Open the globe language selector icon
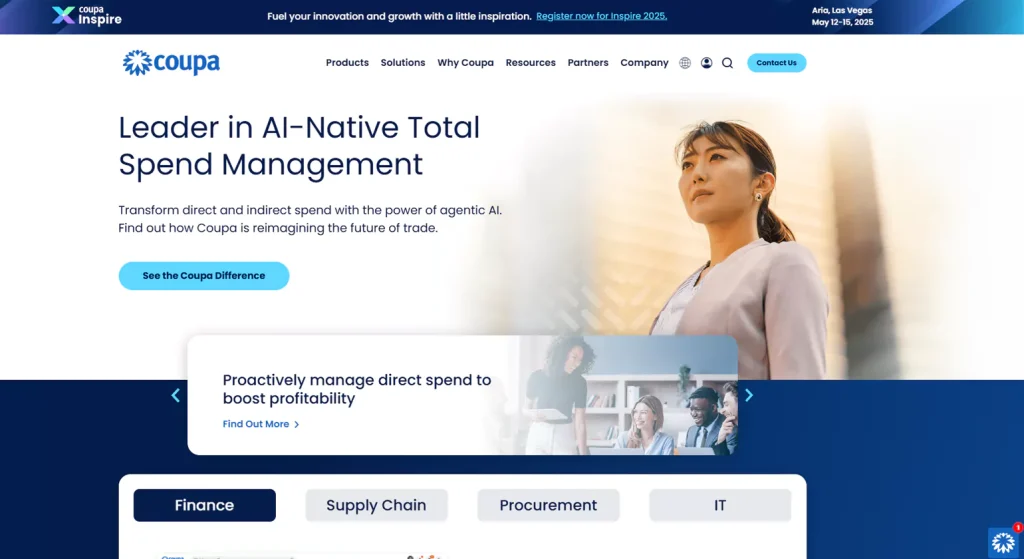 point(685,63)
